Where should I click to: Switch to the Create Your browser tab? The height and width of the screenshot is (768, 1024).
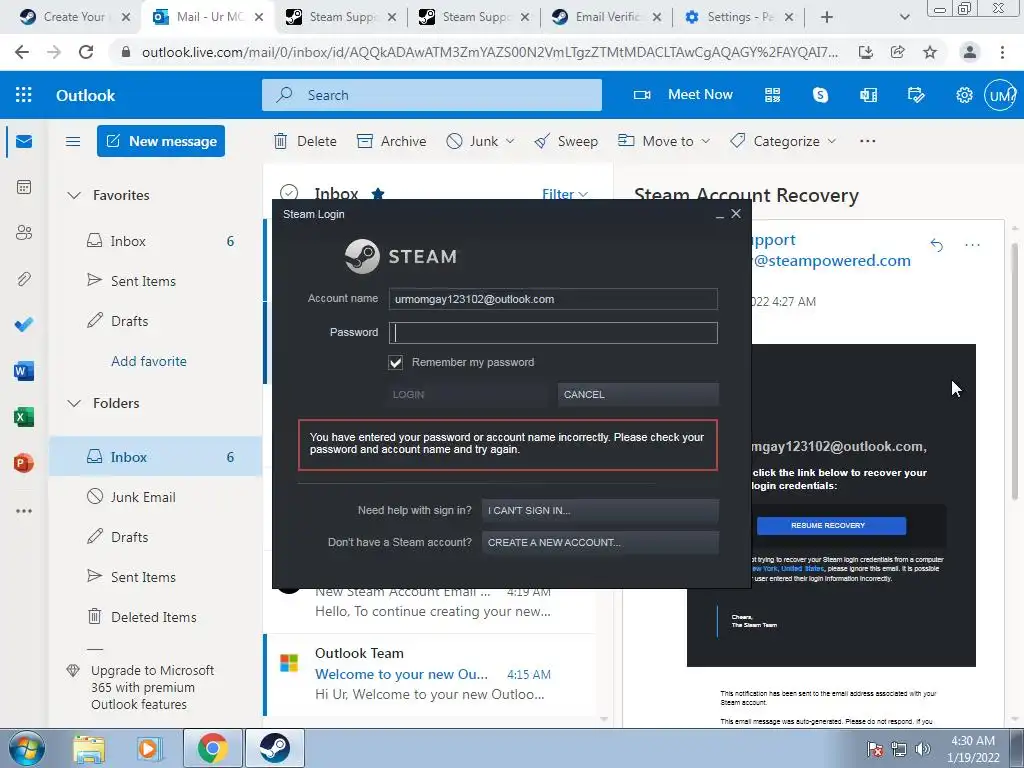(x=73, y=17)
